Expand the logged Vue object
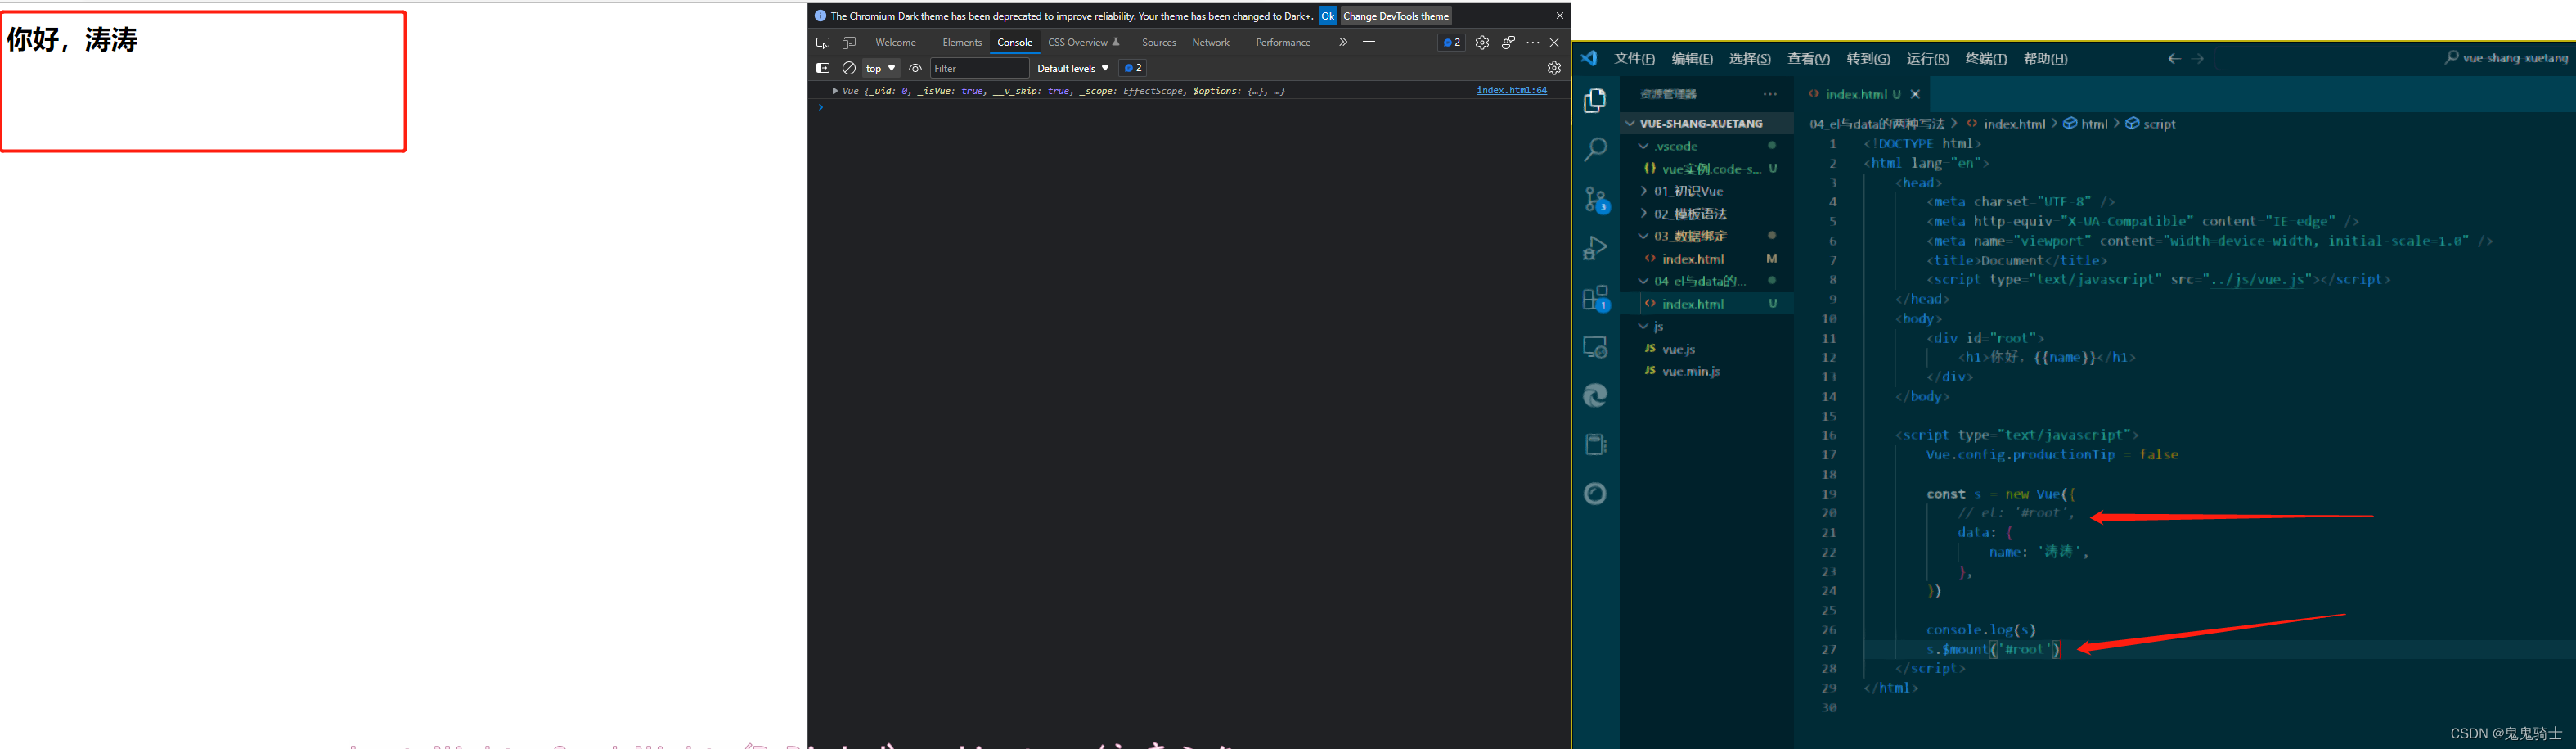The image size is (2576, 749). [835, 91]
